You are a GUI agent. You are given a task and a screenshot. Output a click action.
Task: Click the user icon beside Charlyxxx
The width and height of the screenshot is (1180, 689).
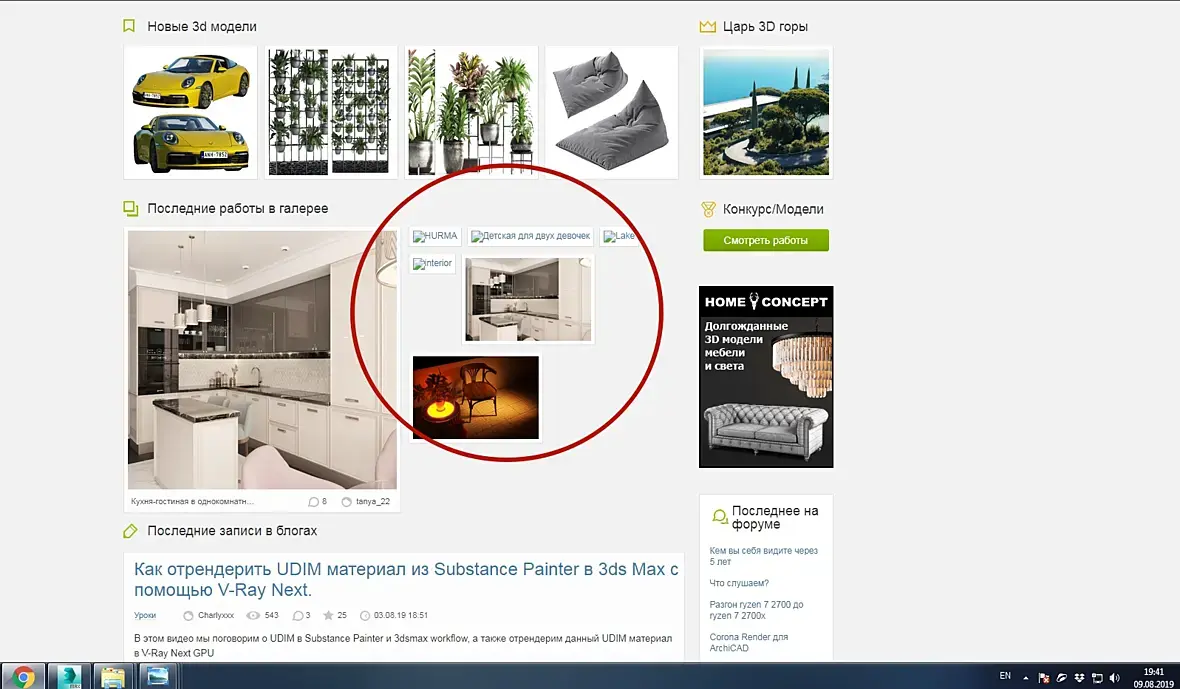189,615
